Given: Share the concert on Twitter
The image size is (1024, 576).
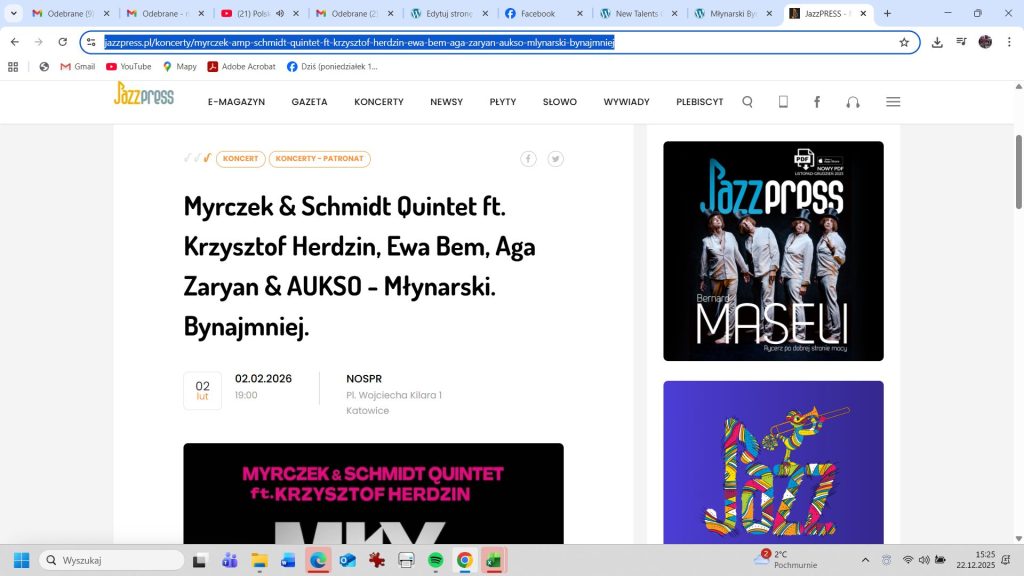Looking at the screenshot, I should (555, 159).
